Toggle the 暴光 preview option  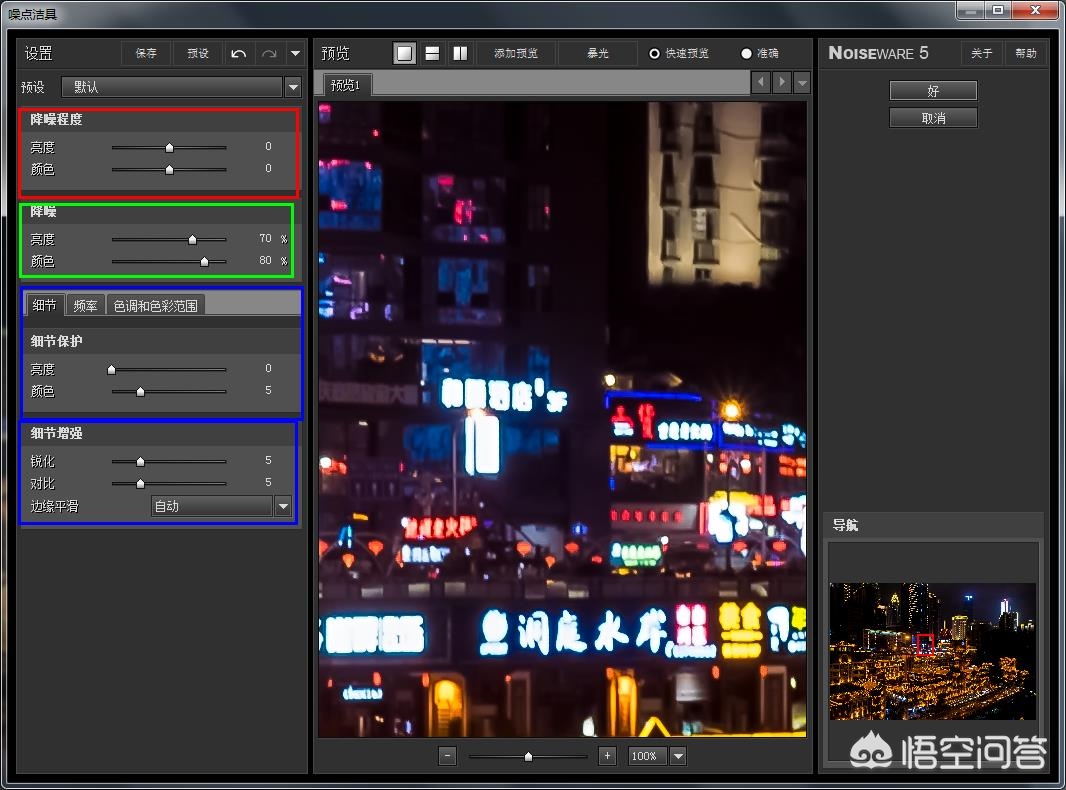(x=597, y=53)
